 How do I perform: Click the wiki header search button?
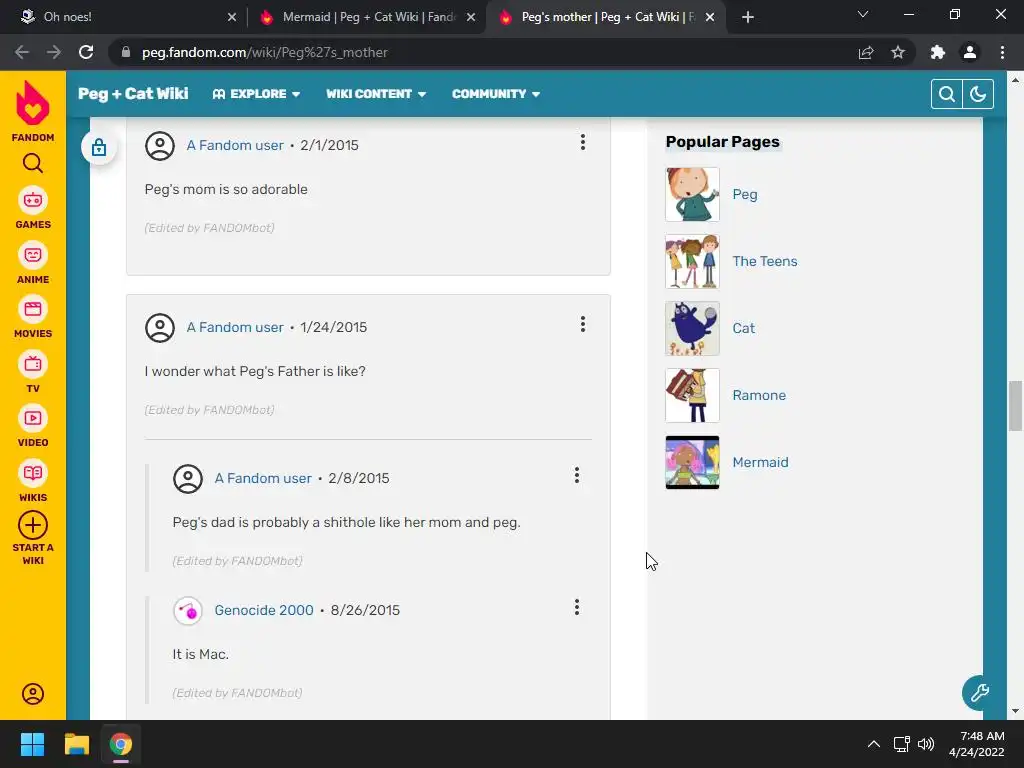pos(946,94)
